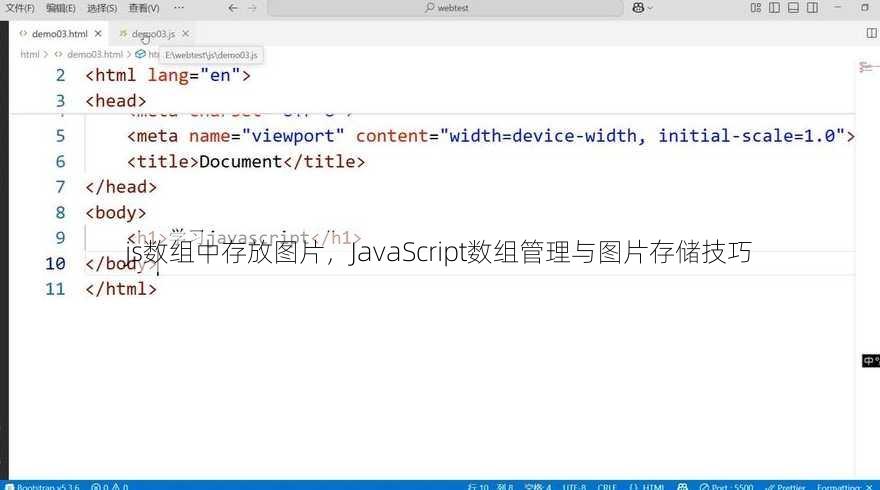This screenshot has height=490, width=880.
Task: Click the minimap preview
Action: tap(868, 67)
